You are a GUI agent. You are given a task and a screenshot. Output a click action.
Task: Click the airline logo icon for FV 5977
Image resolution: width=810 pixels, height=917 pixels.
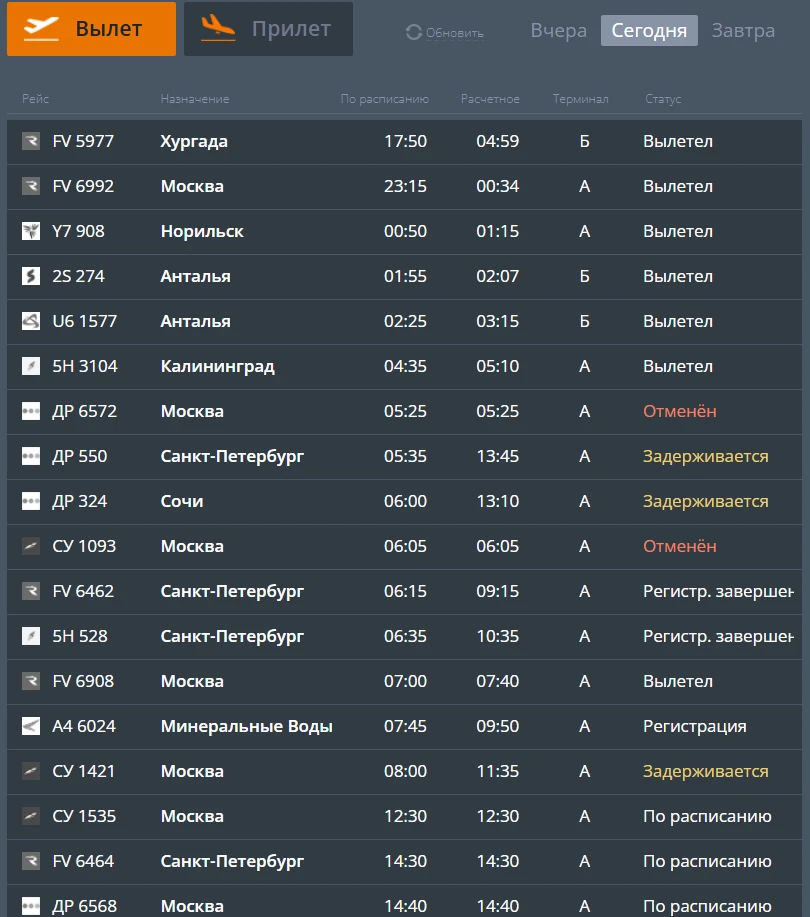coord(31,142)
